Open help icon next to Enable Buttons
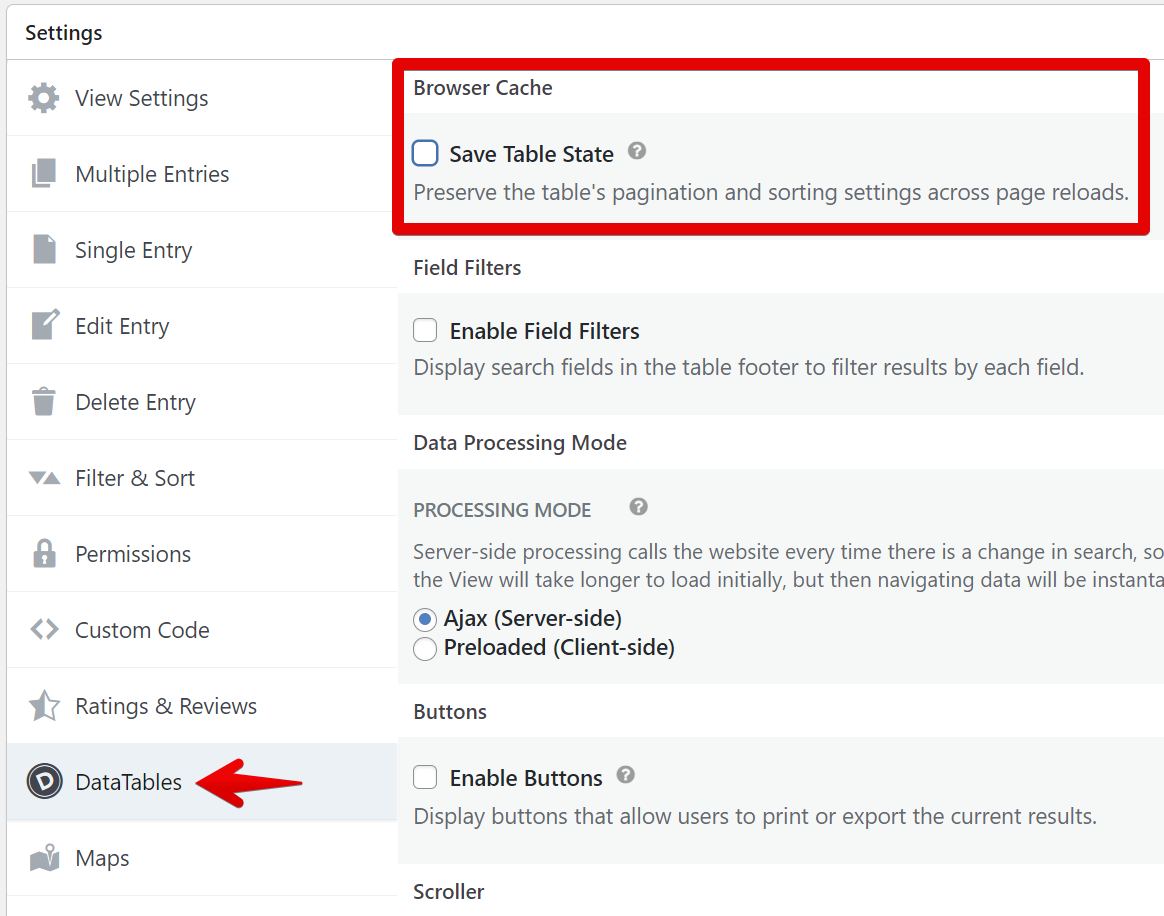1164x916 pixels. click(626, 775)
